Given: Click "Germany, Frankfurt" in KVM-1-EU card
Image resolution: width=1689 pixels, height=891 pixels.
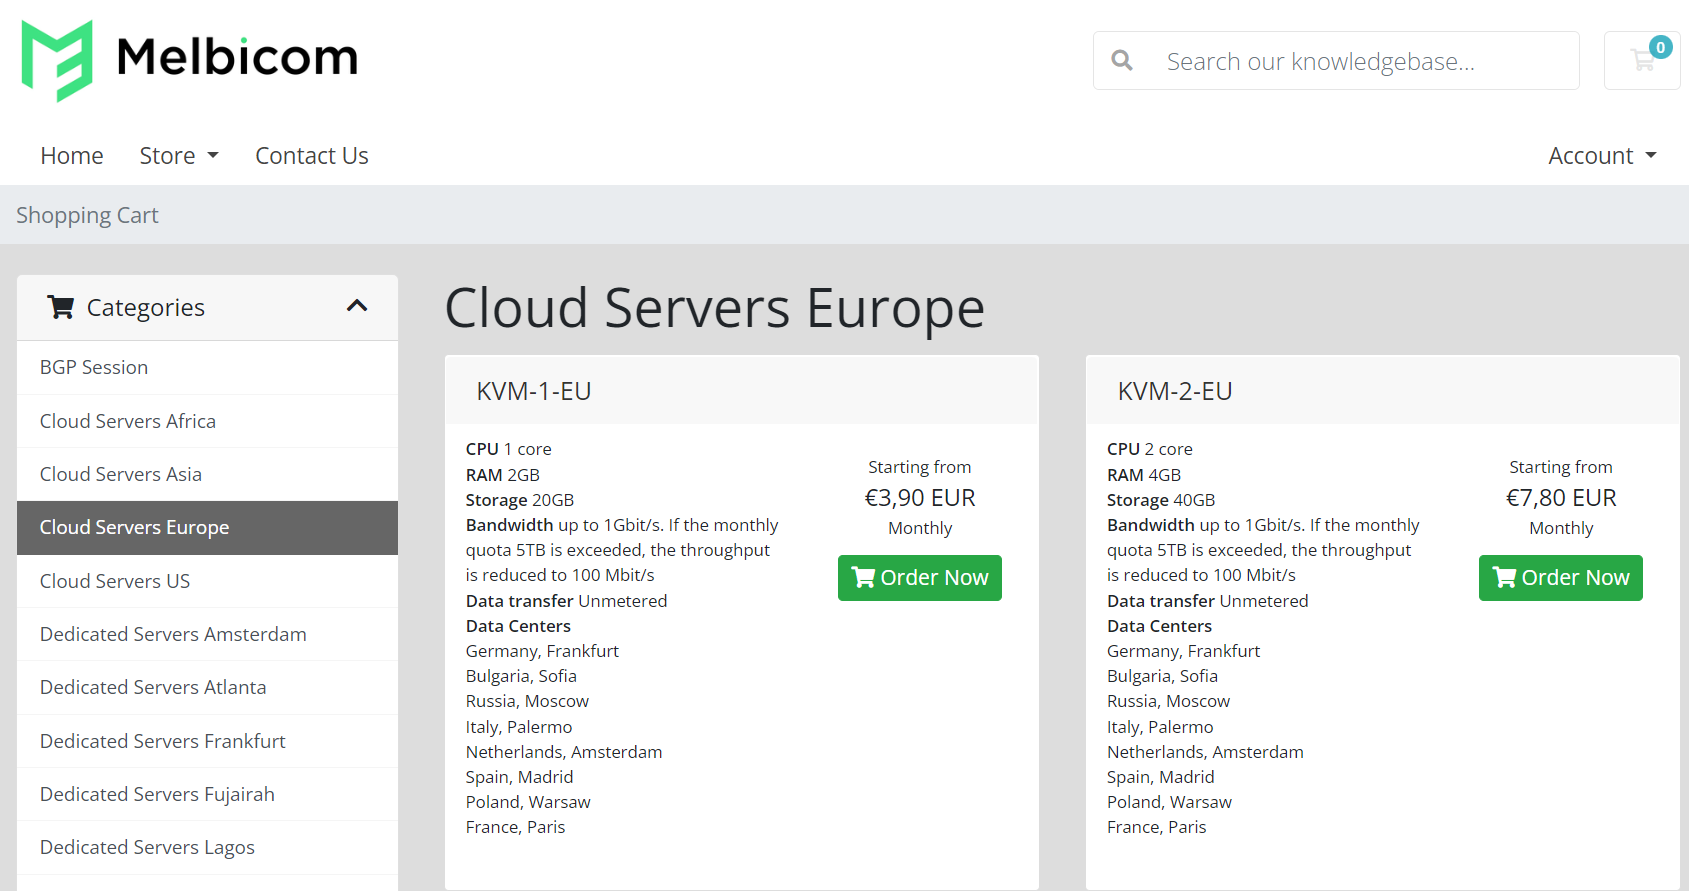Looking at the screenshot, I should [x=542, y=651].
